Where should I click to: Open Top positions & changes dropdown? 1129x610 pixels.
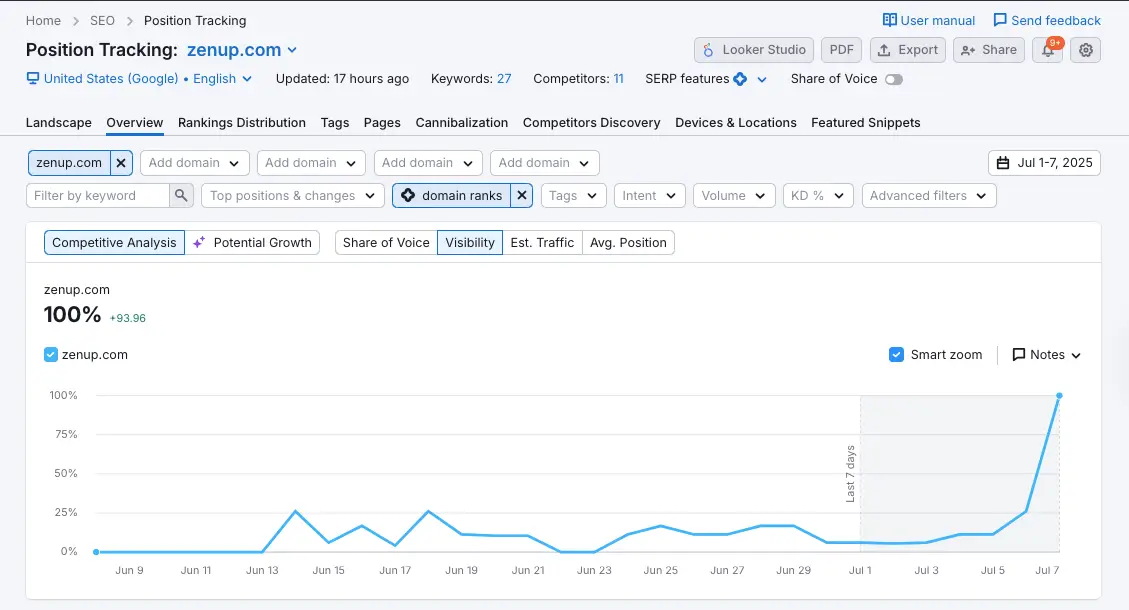click(x=293, y=195)
